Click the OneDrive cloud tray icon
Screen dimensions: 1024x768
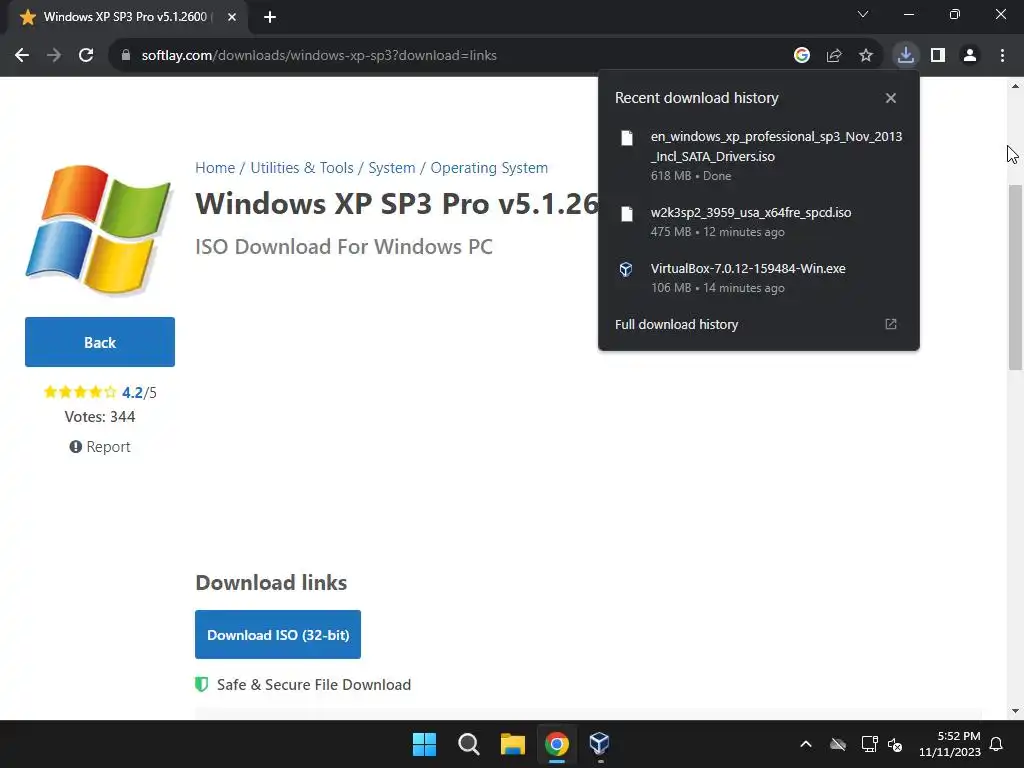click(838, 744)
